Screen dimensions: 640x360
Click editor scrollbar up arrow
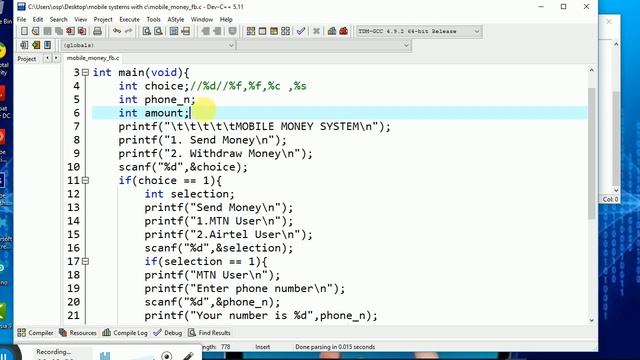point(591,70)
